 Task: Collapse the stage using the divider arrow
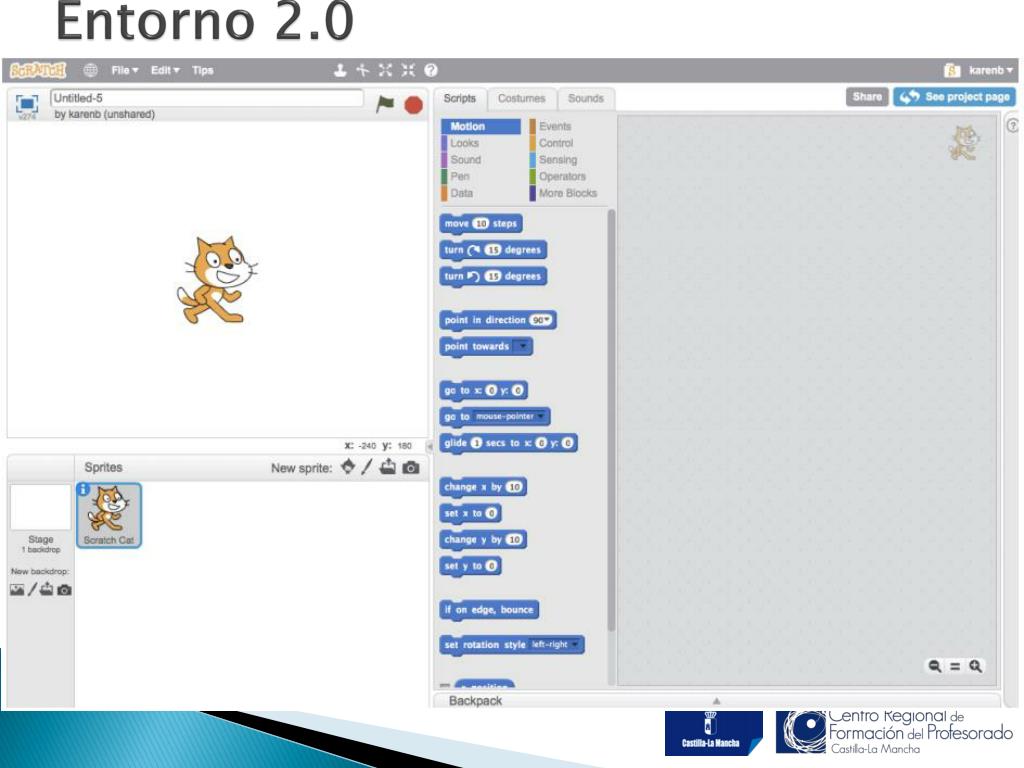tap(429, 447)
